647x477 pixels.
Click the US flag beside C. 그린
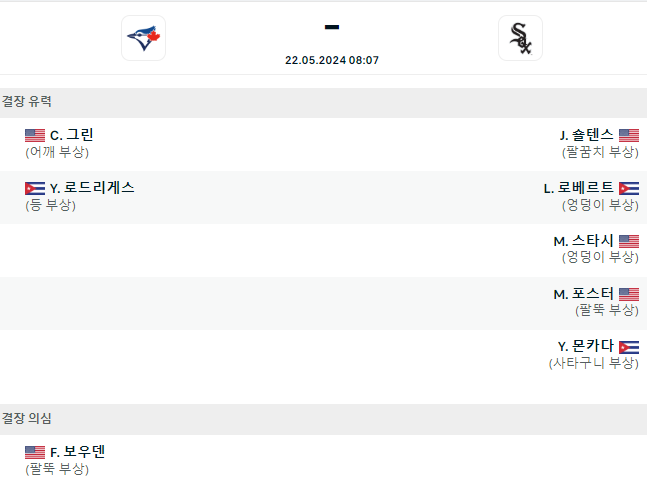pyautogui.click(x=35, y=135)
